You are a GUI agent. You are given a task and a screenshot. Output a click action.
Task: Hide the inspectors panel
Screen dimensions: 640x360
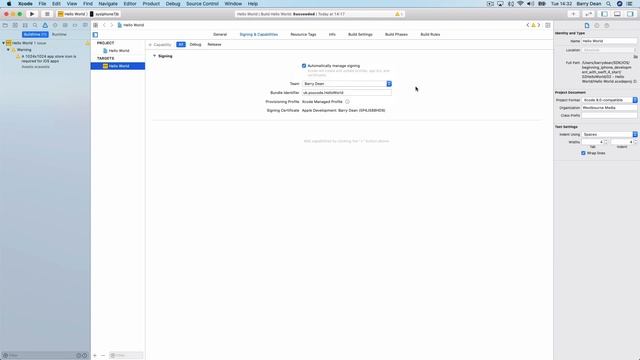(630, 14)
